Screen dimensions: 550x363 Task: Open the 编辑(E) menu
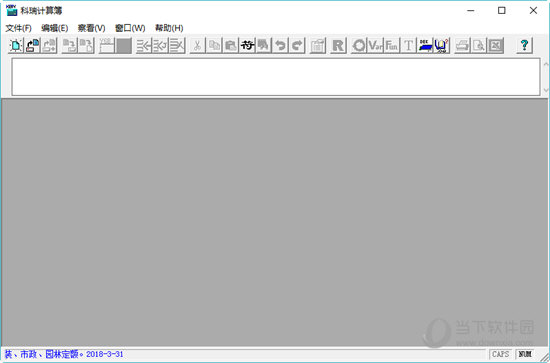(54, 28)
